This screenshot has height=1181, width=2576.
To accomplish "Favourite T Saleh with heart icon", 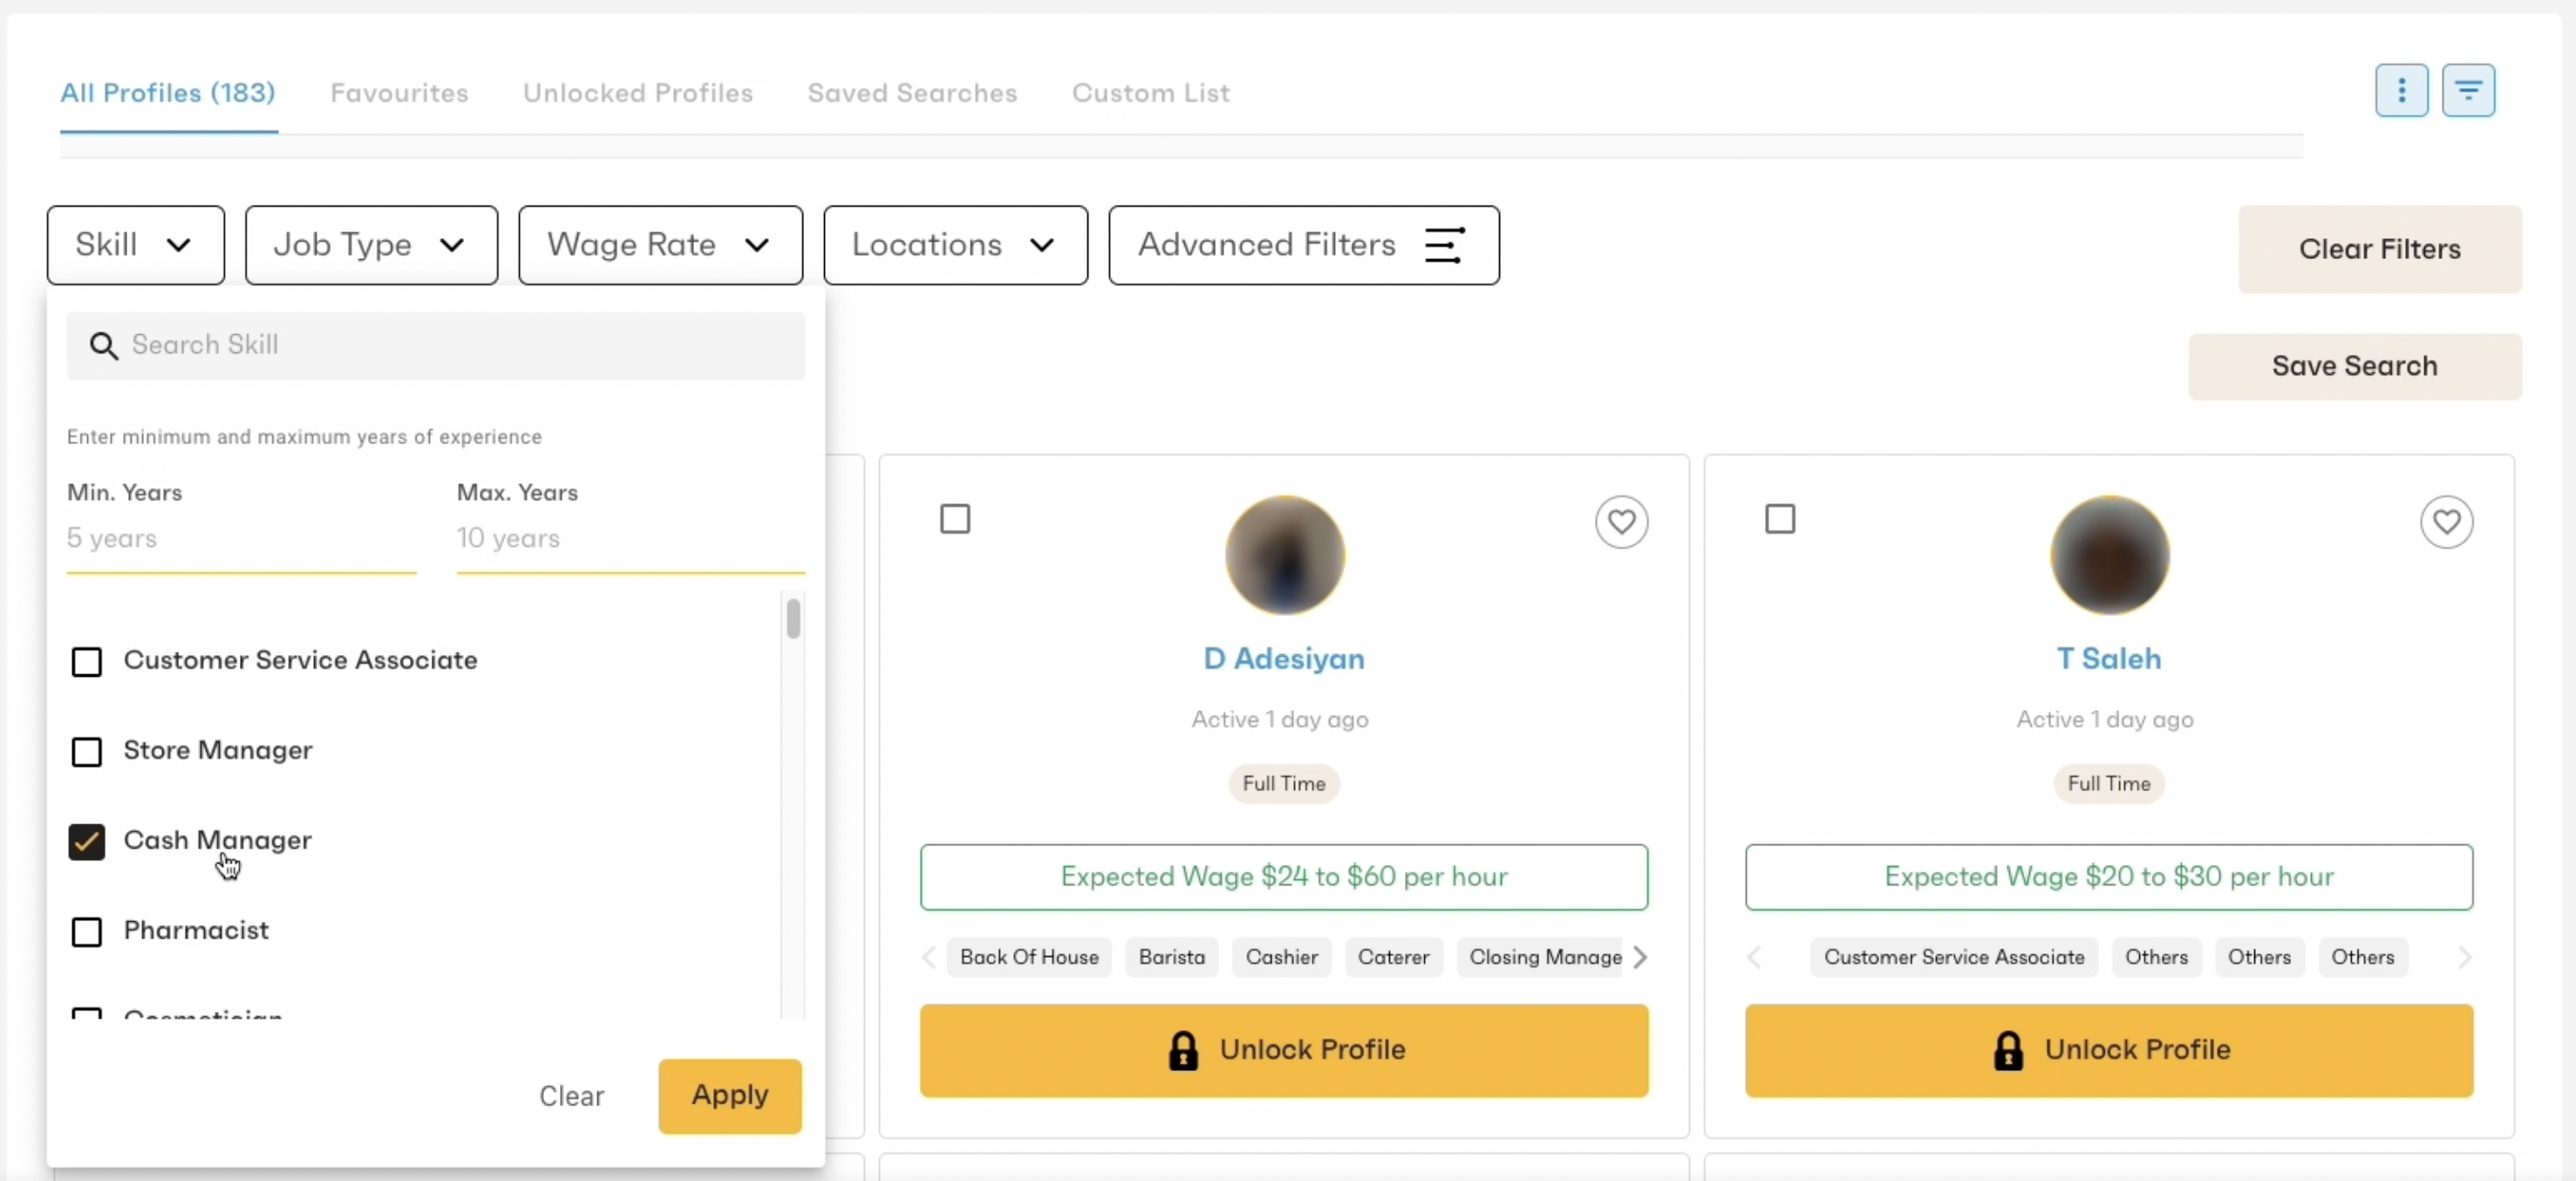I will click(x=2446, y=522).
